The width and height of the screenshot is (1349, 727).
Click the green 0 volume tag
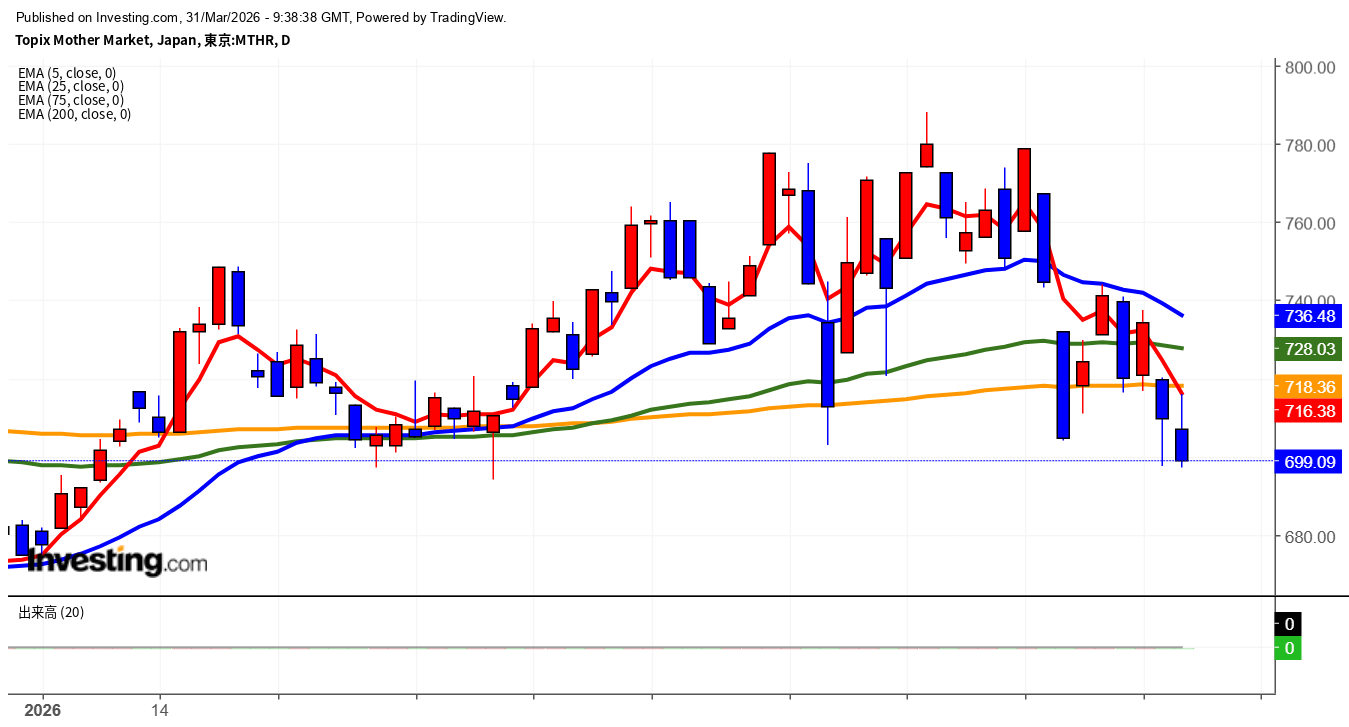point(1289,648)
